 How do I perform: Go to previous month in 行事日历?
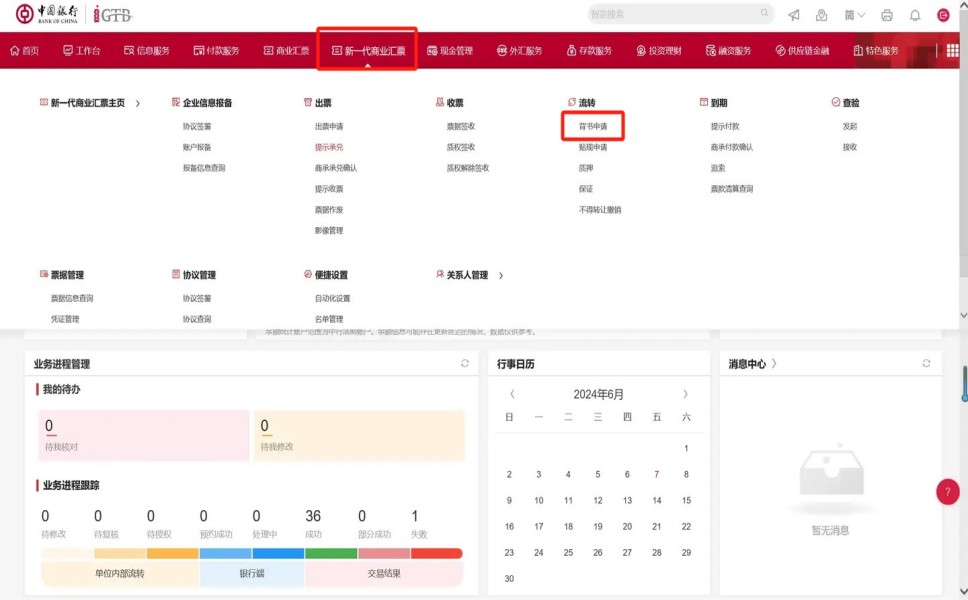pyautogui.click(x=512, y=394)
